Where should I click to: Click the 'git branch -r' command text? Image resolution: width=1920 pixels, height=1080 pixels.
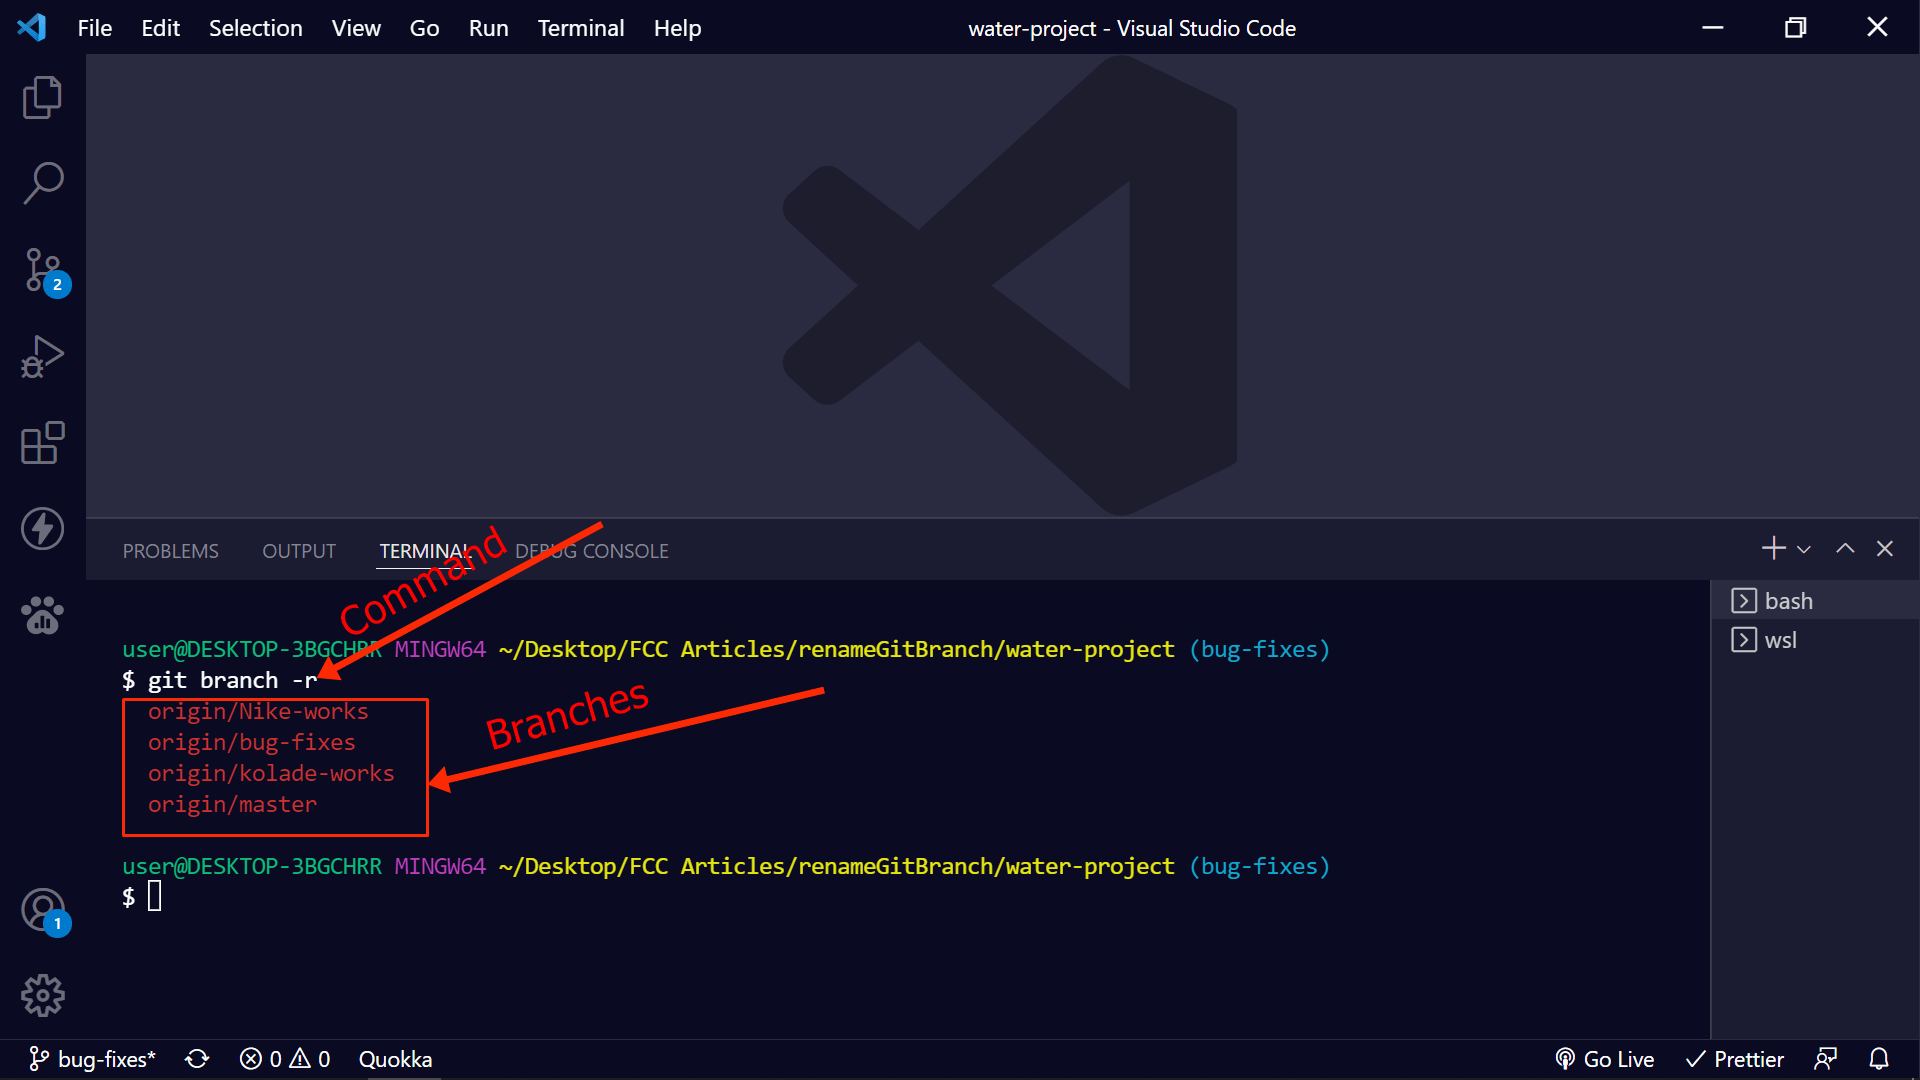(x=232, y=680)
